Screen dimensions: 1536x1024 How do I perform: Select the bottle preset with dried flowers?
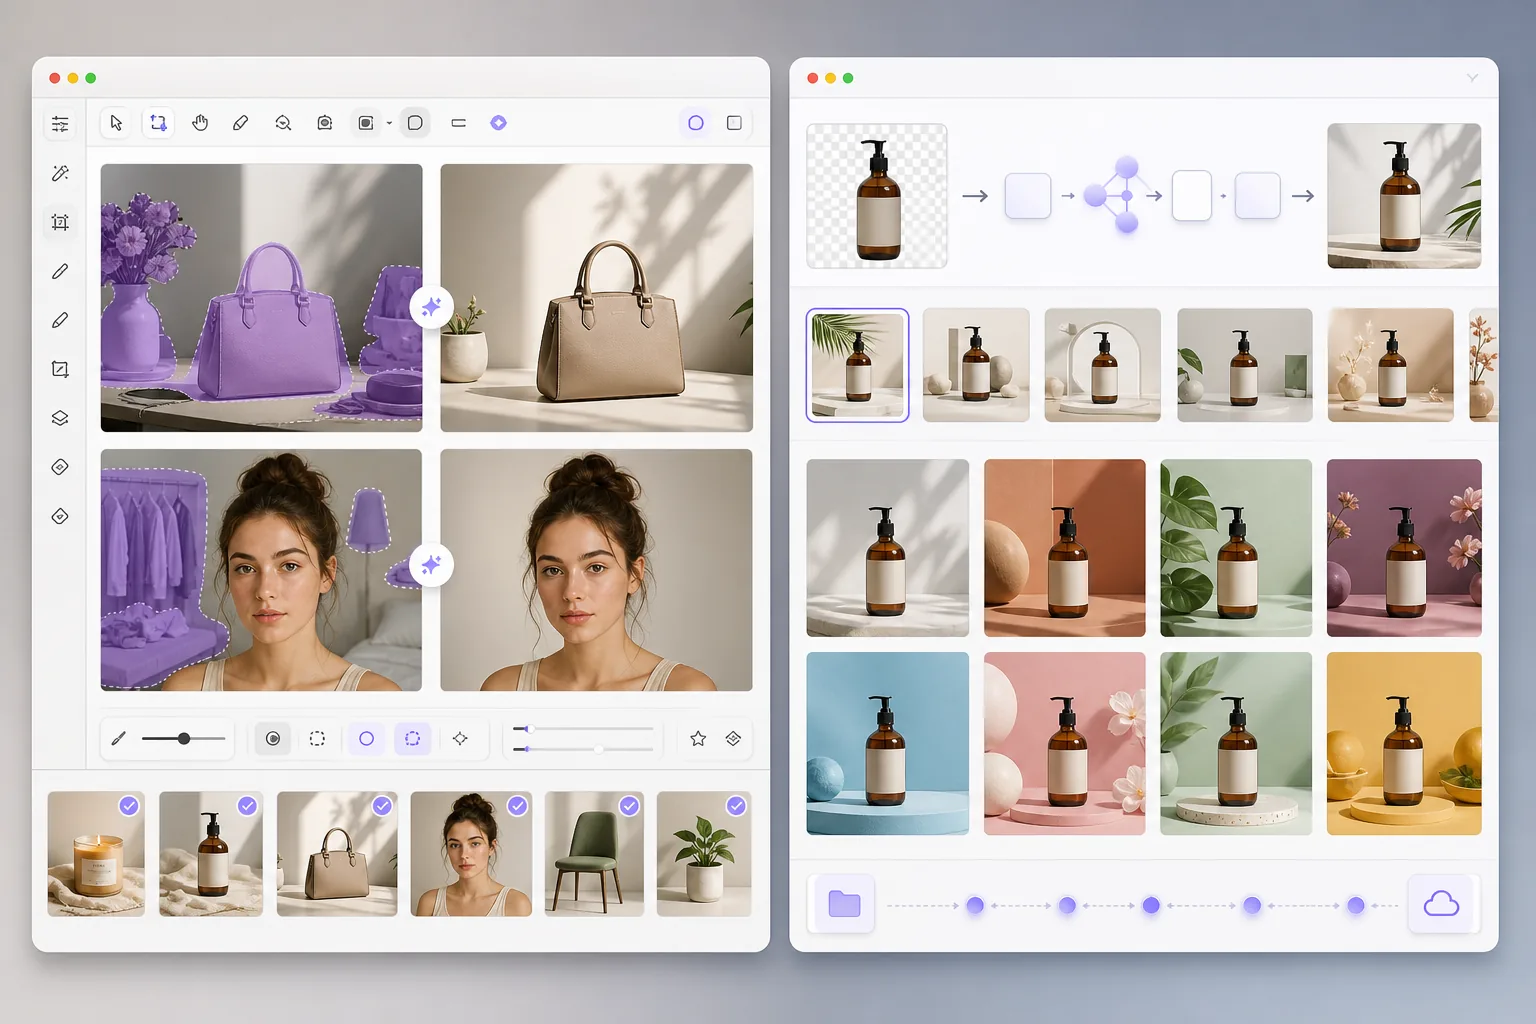click(1390, 365)
